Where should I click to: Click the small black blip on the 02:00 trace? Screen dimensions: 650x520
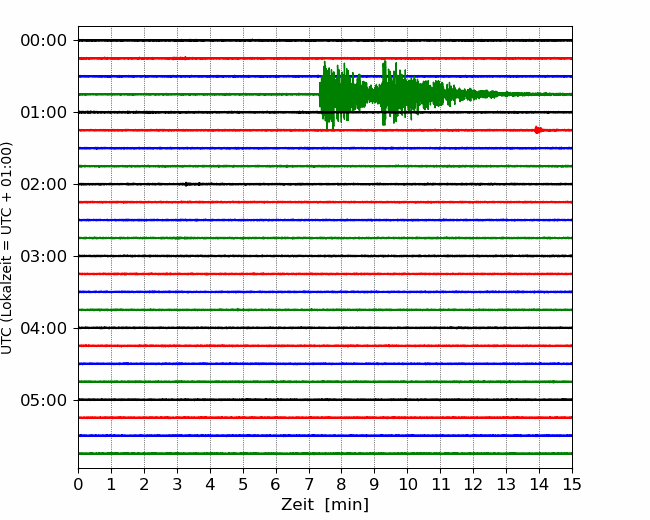[x=187, y=184]
